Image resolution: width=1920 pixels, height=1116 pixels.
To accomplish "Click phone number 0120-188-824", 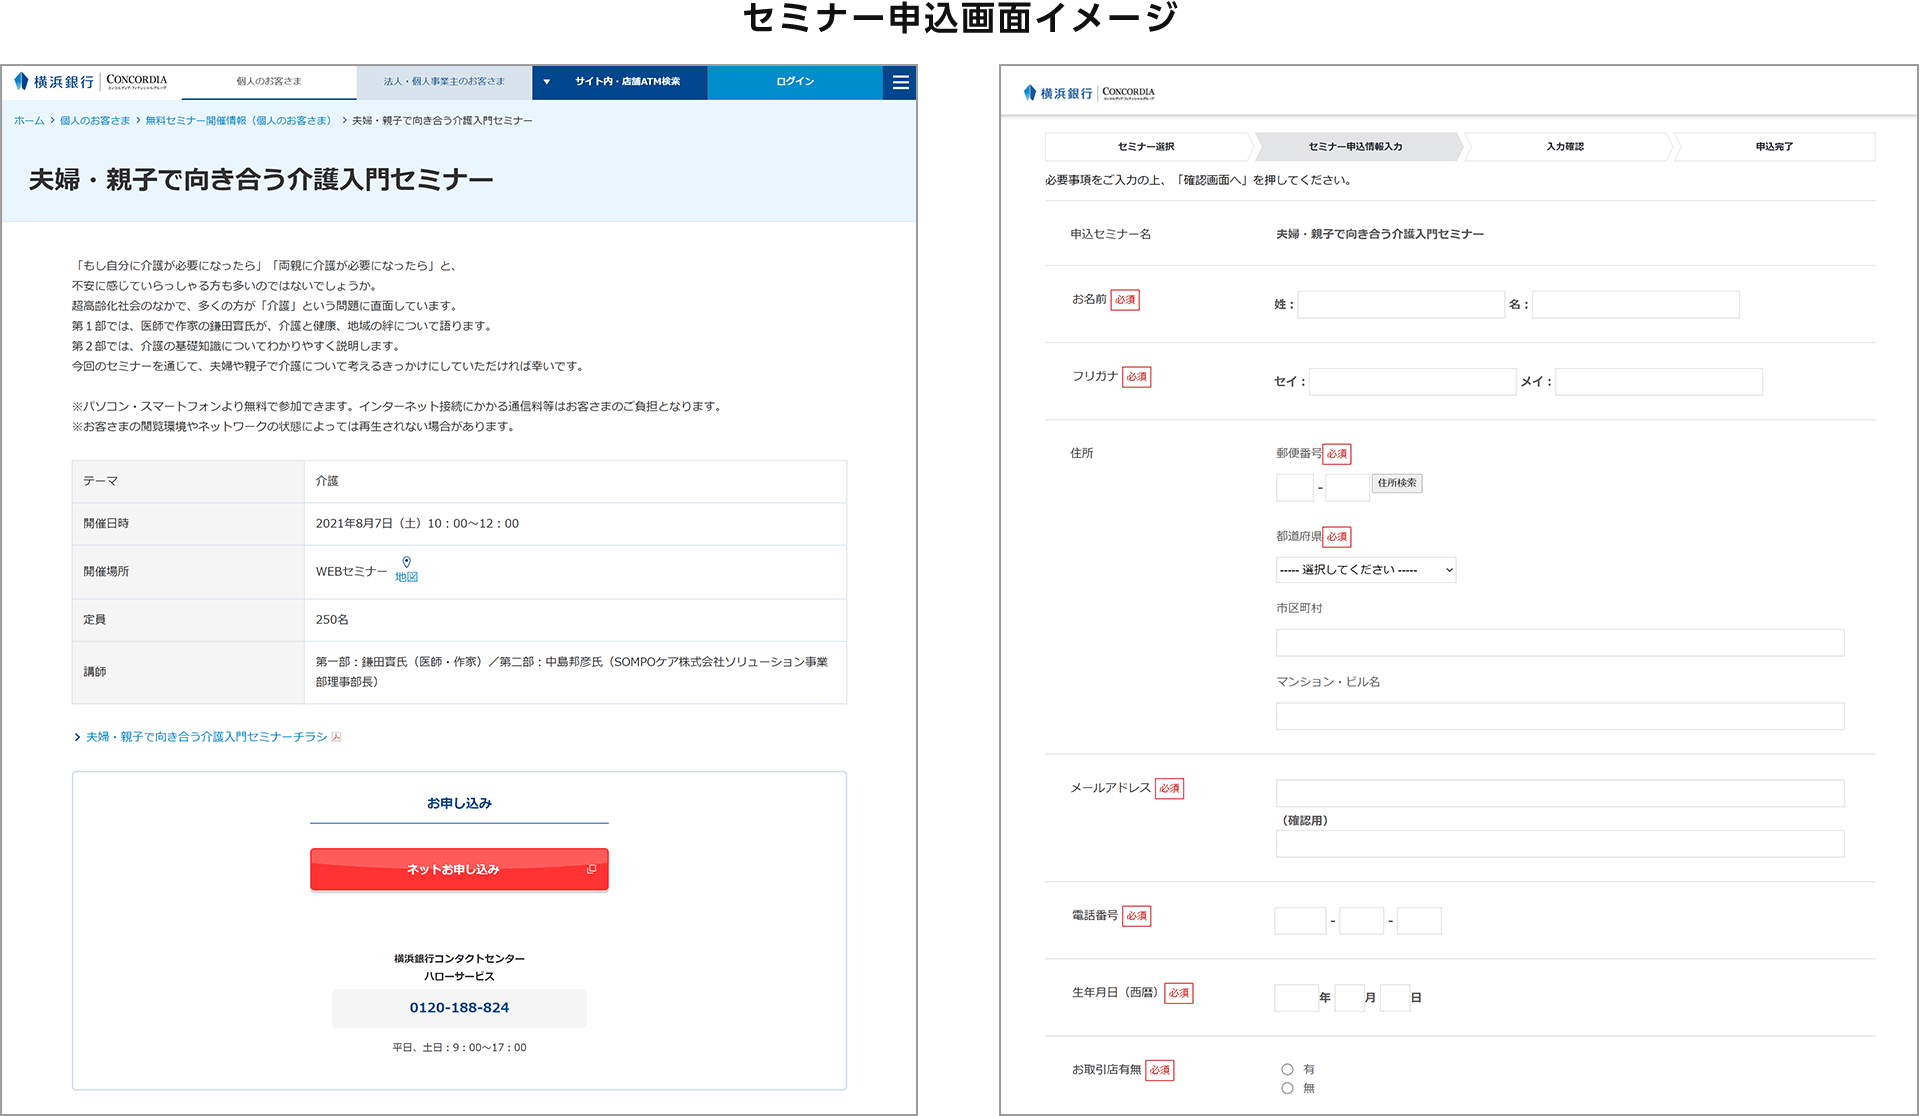I will (x=459, y=1008).
